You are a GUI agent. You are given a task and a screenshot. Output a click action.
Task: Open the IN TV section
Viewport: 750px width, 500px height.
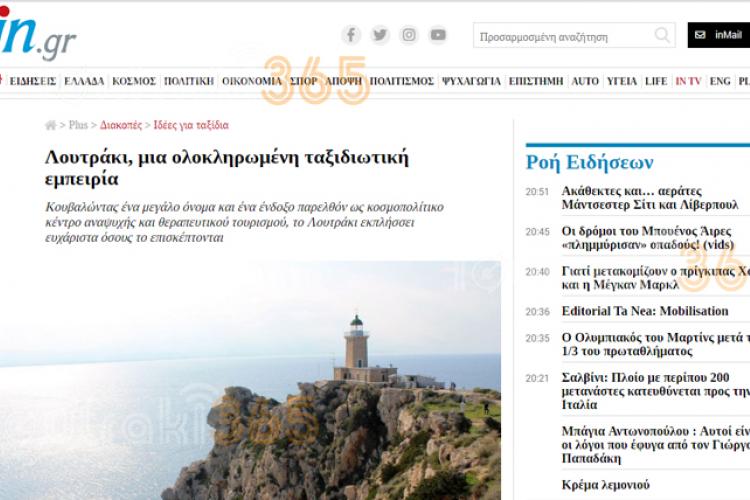(x=688, y=81)
